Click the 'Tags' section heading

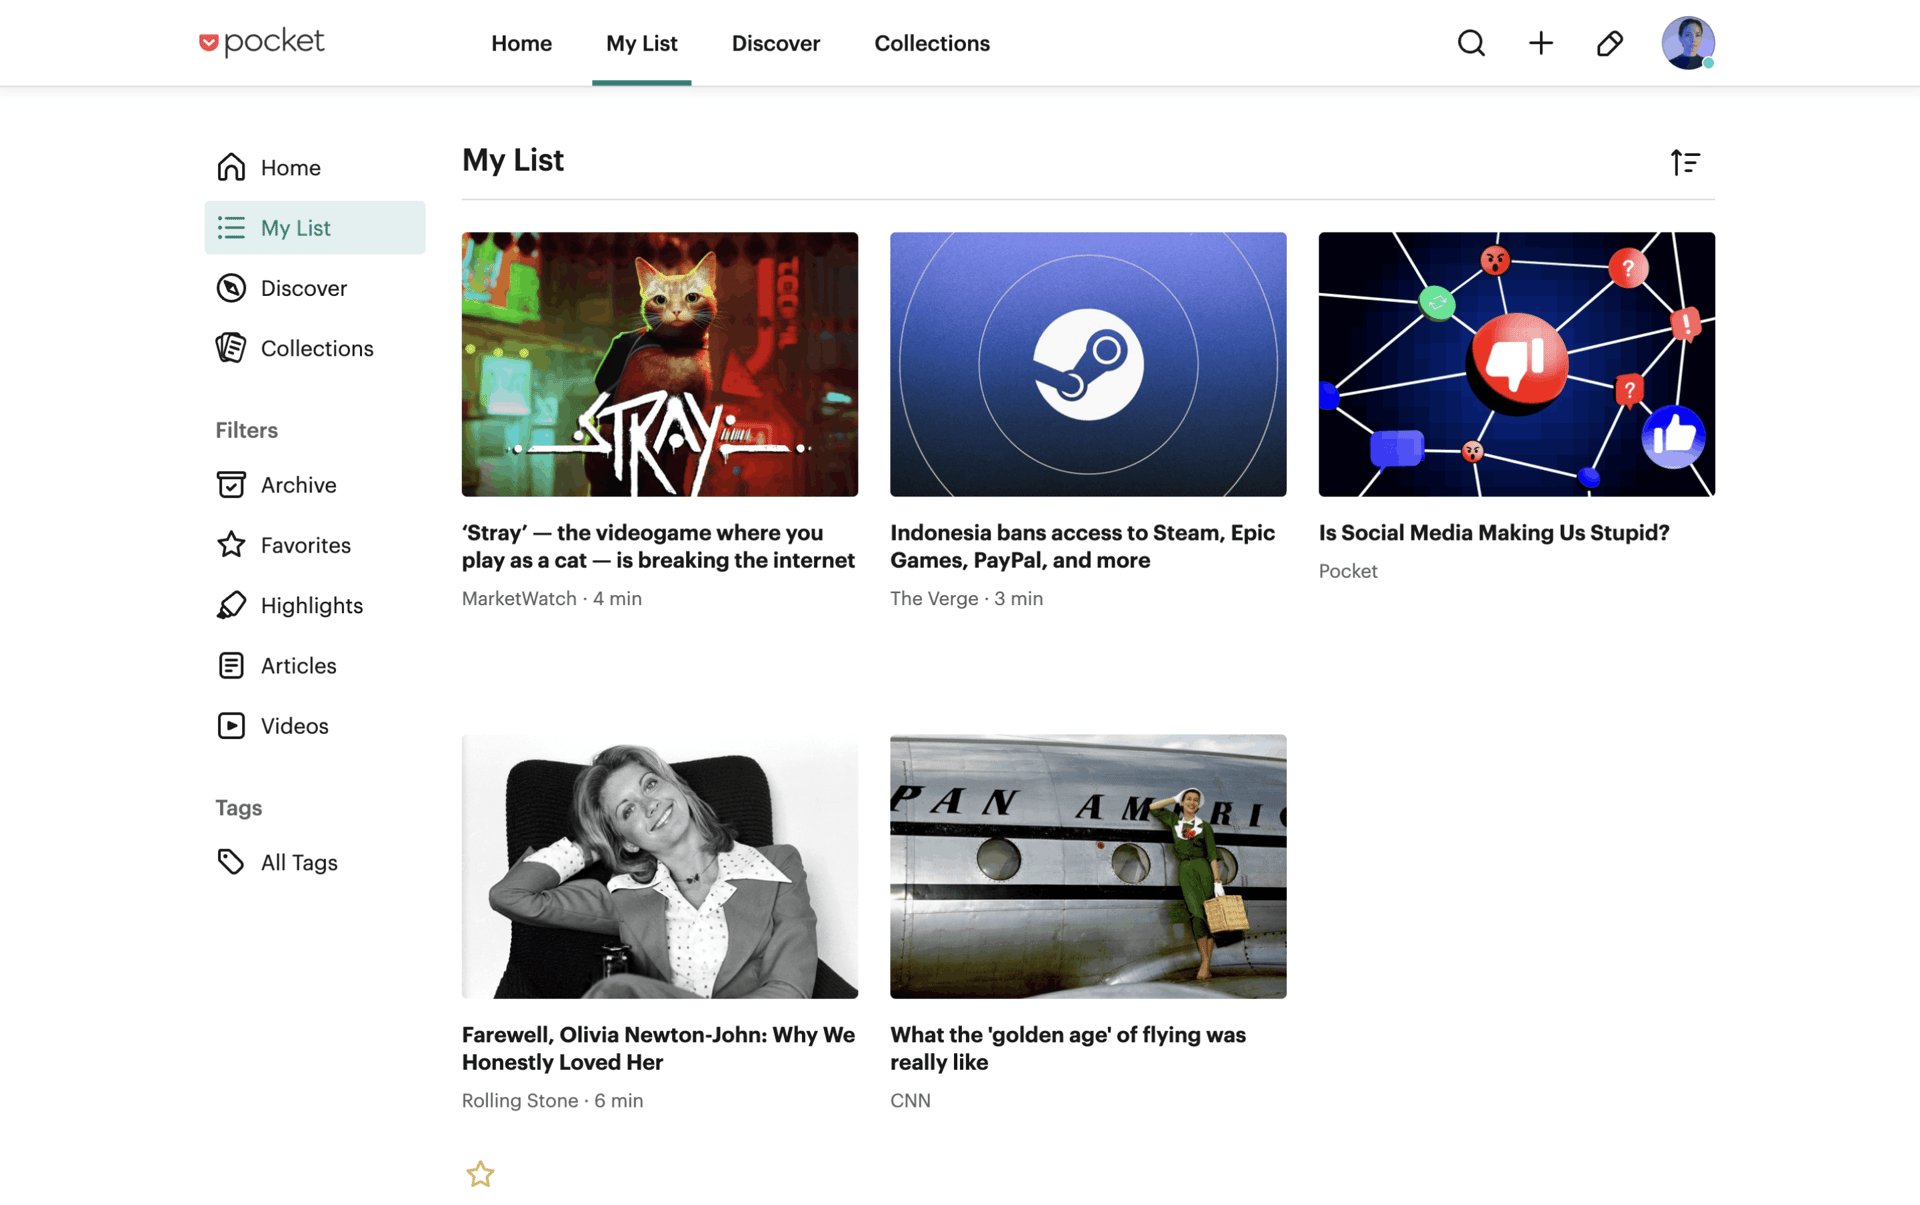tap(239, 808)
